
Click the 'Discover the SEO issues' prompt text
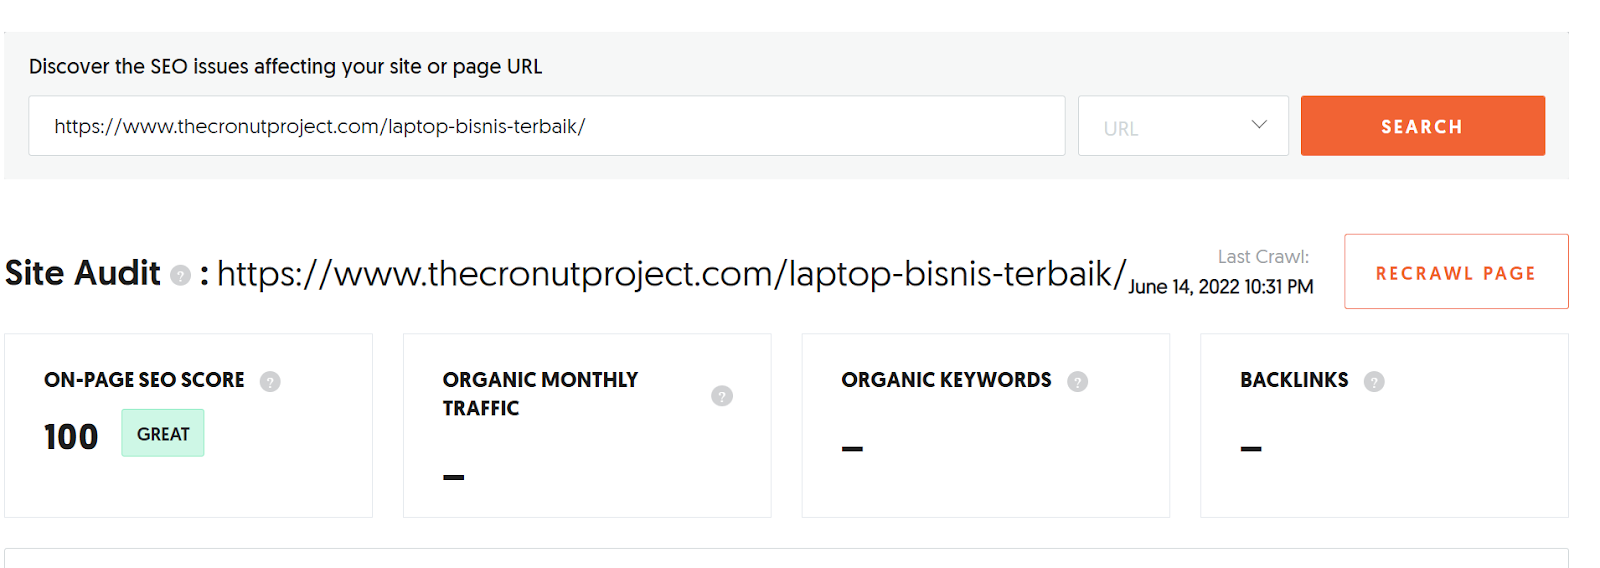coord(285,67)
